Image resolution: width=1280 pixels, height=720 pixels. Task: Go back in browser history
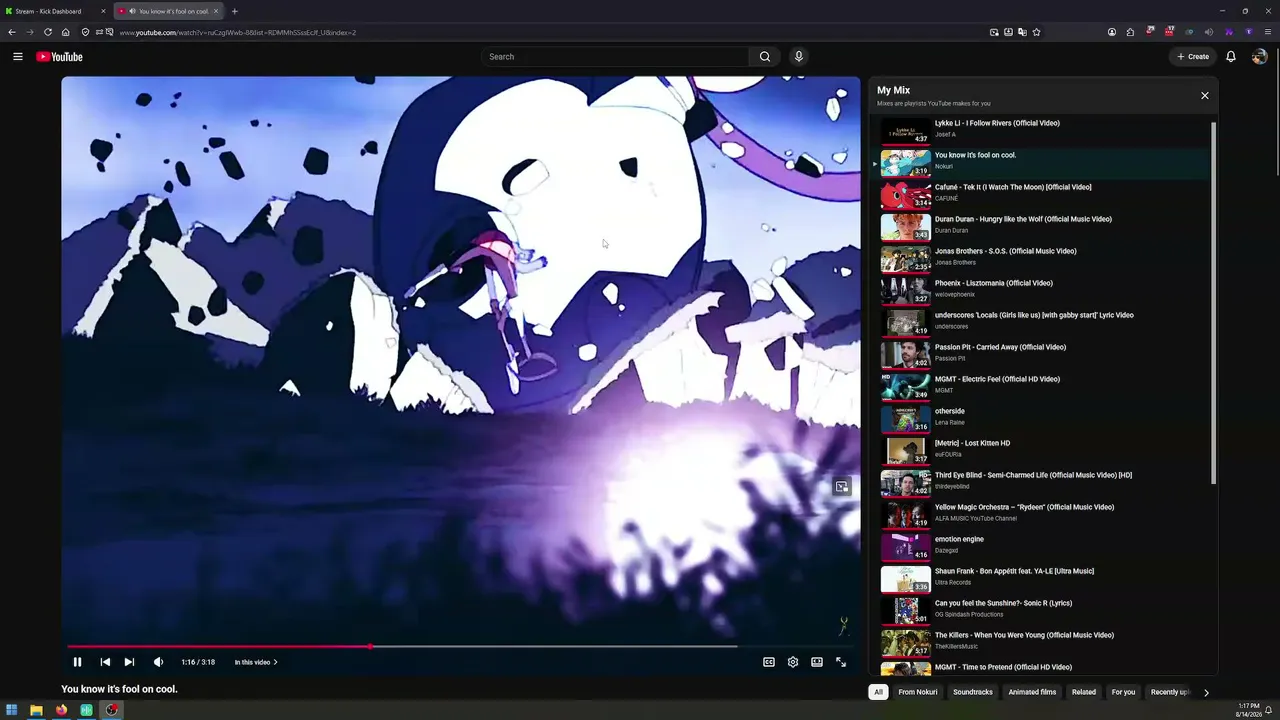[12, 32]
